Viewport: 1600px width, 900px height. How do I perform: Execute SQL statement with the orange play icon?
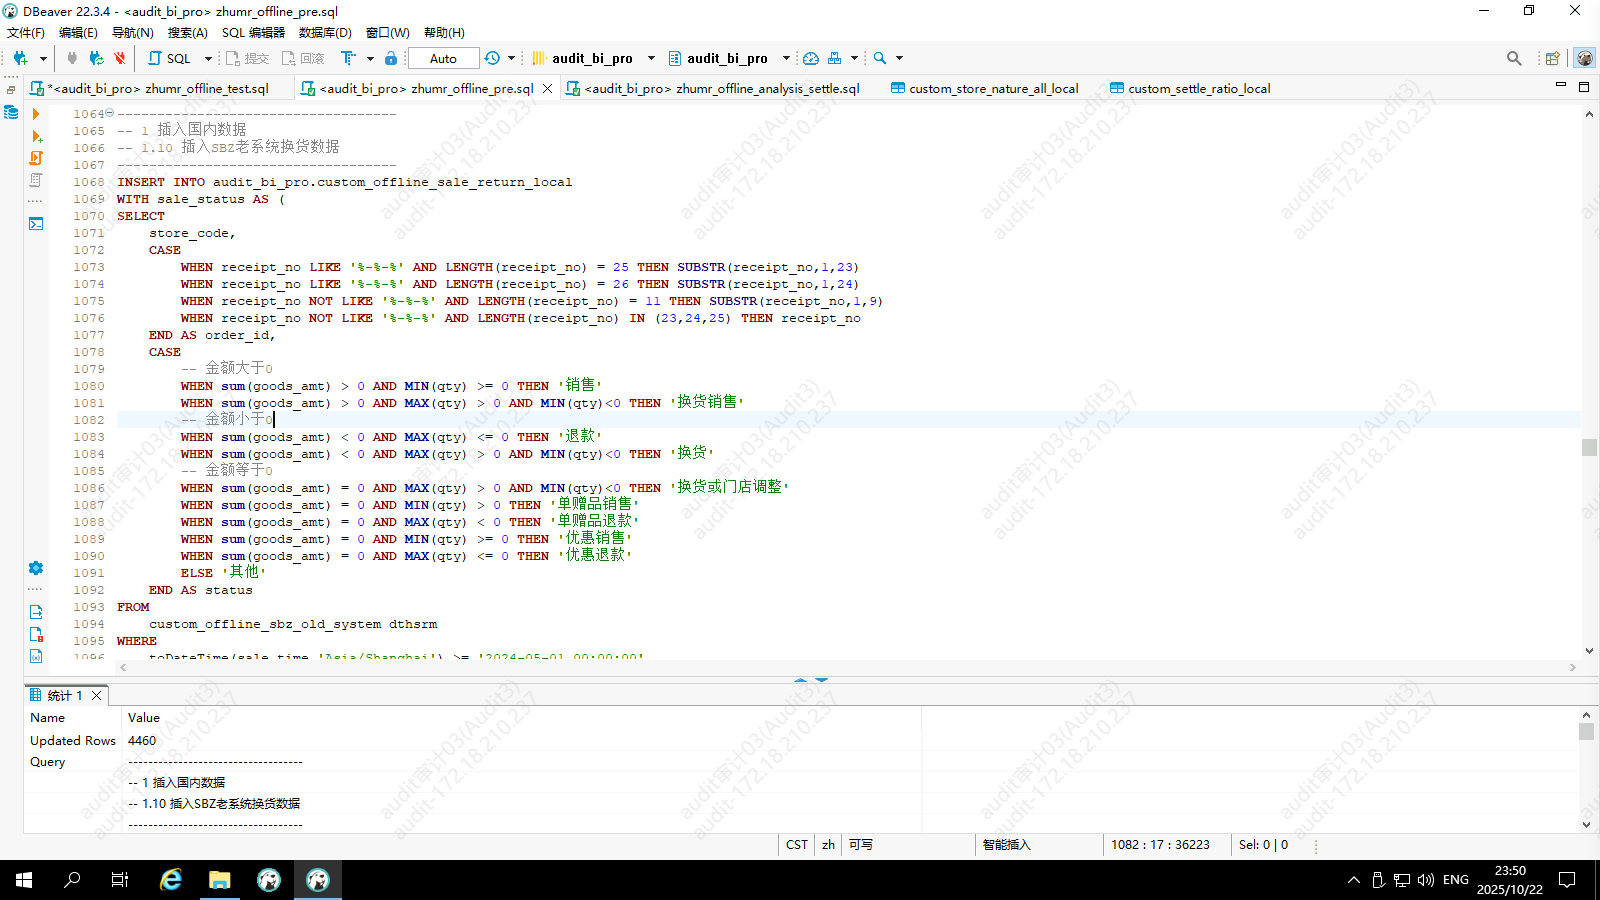coord(36,114)
